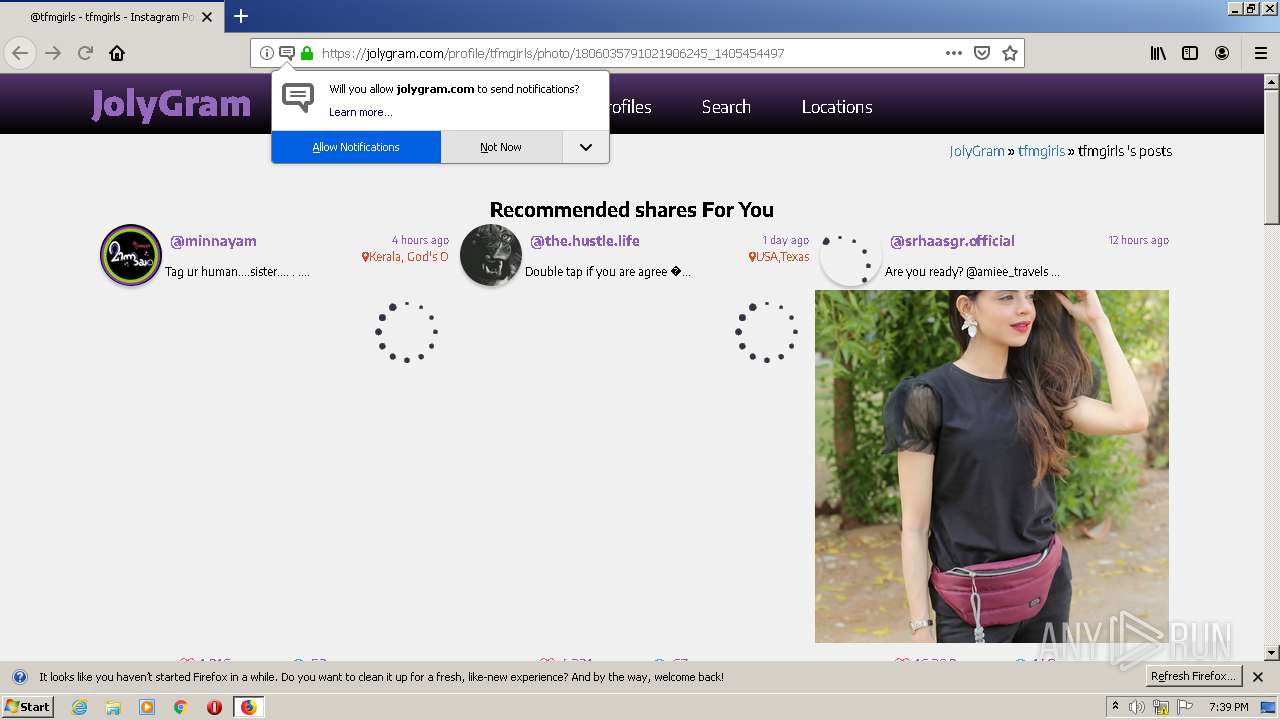Click the Not Now button
1280x720 pixels.
pyautogui.click(x=500, y=147)
